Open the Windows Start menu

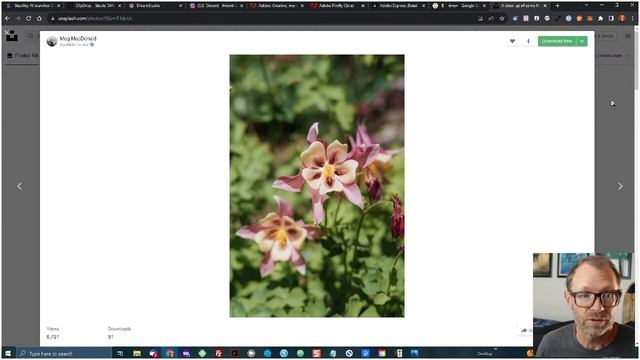point(8,353)
